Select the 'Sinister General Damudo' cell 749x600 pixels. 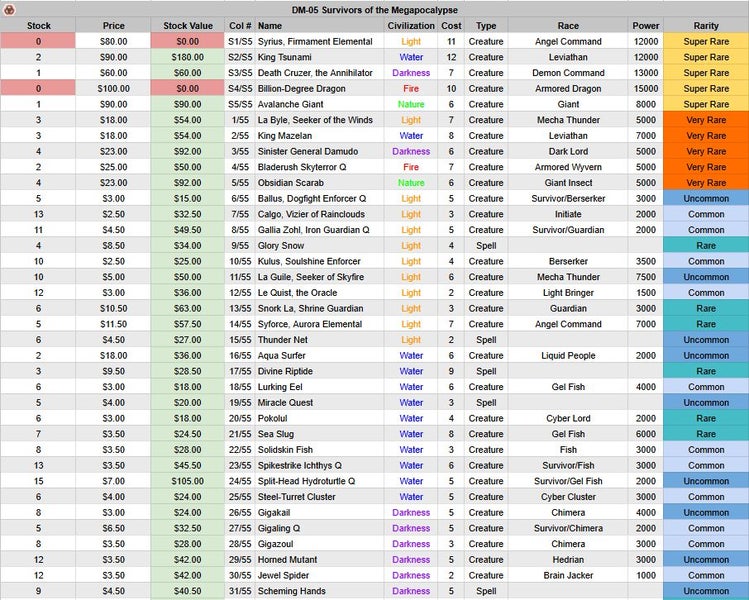pos(320,151)
